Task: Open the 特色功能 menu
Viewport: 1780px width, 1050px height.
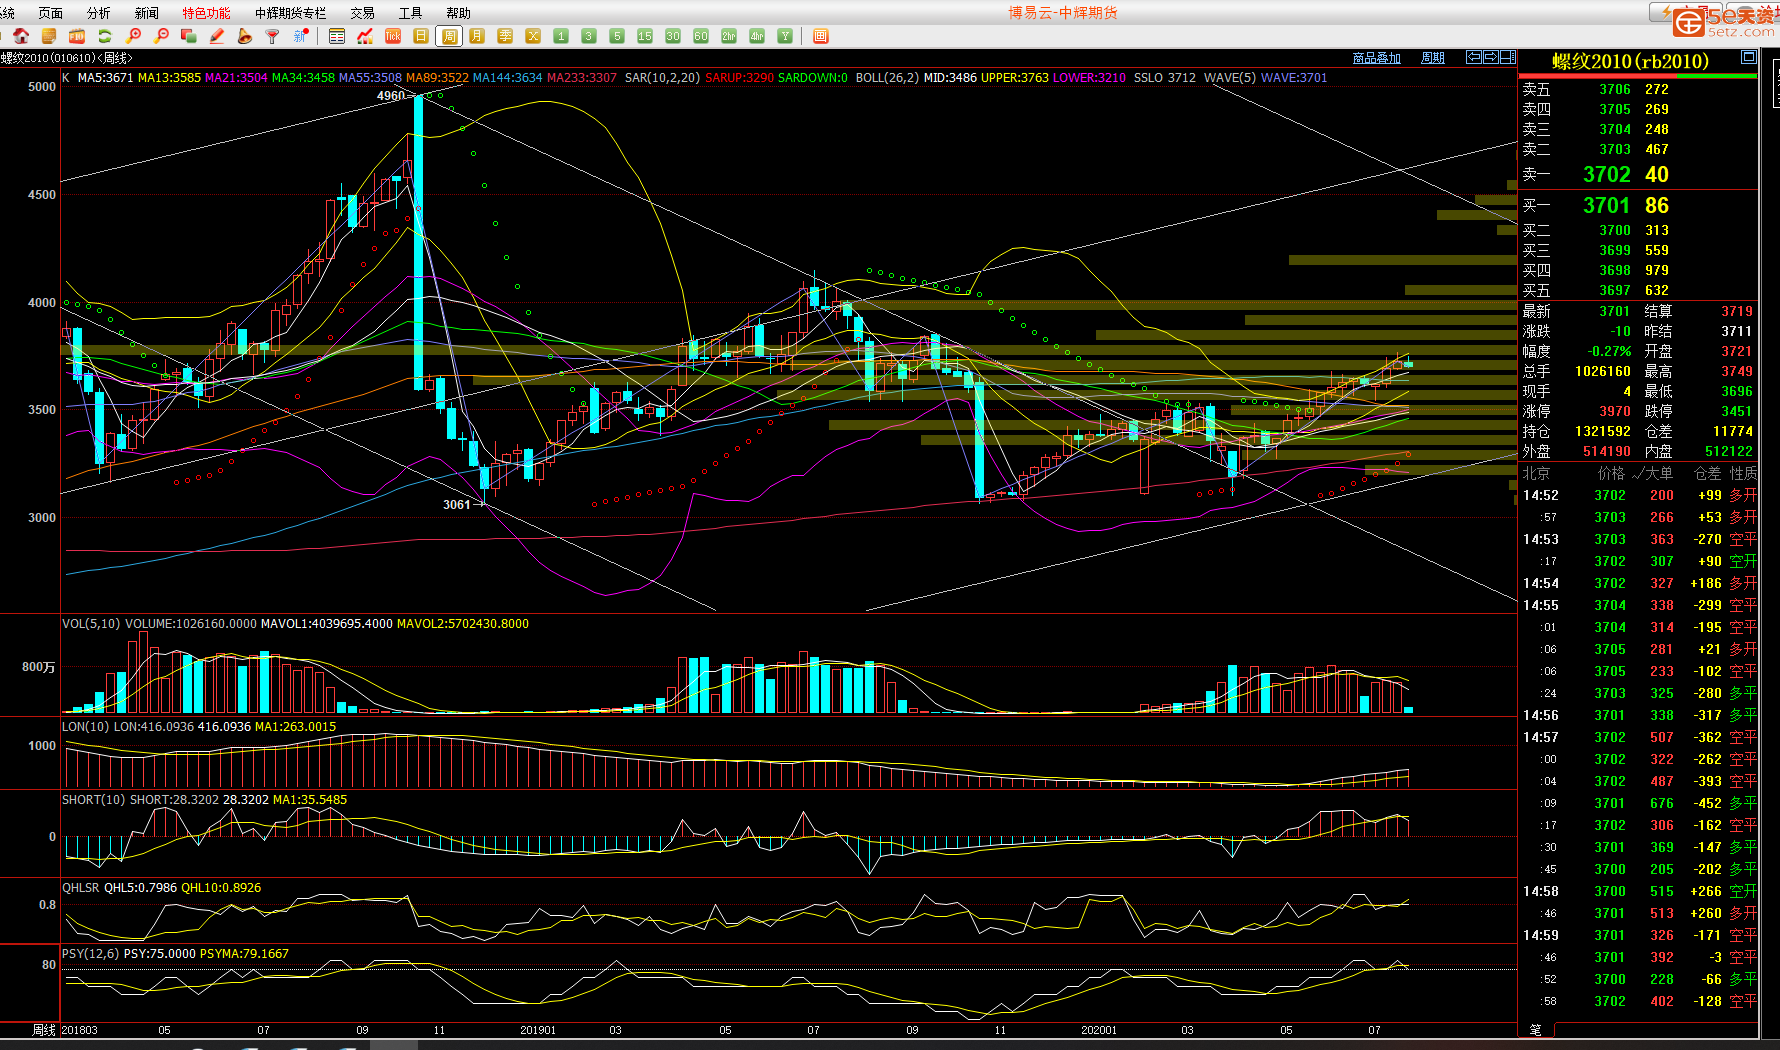Action: pyautogui.click(x=206, y=13)
